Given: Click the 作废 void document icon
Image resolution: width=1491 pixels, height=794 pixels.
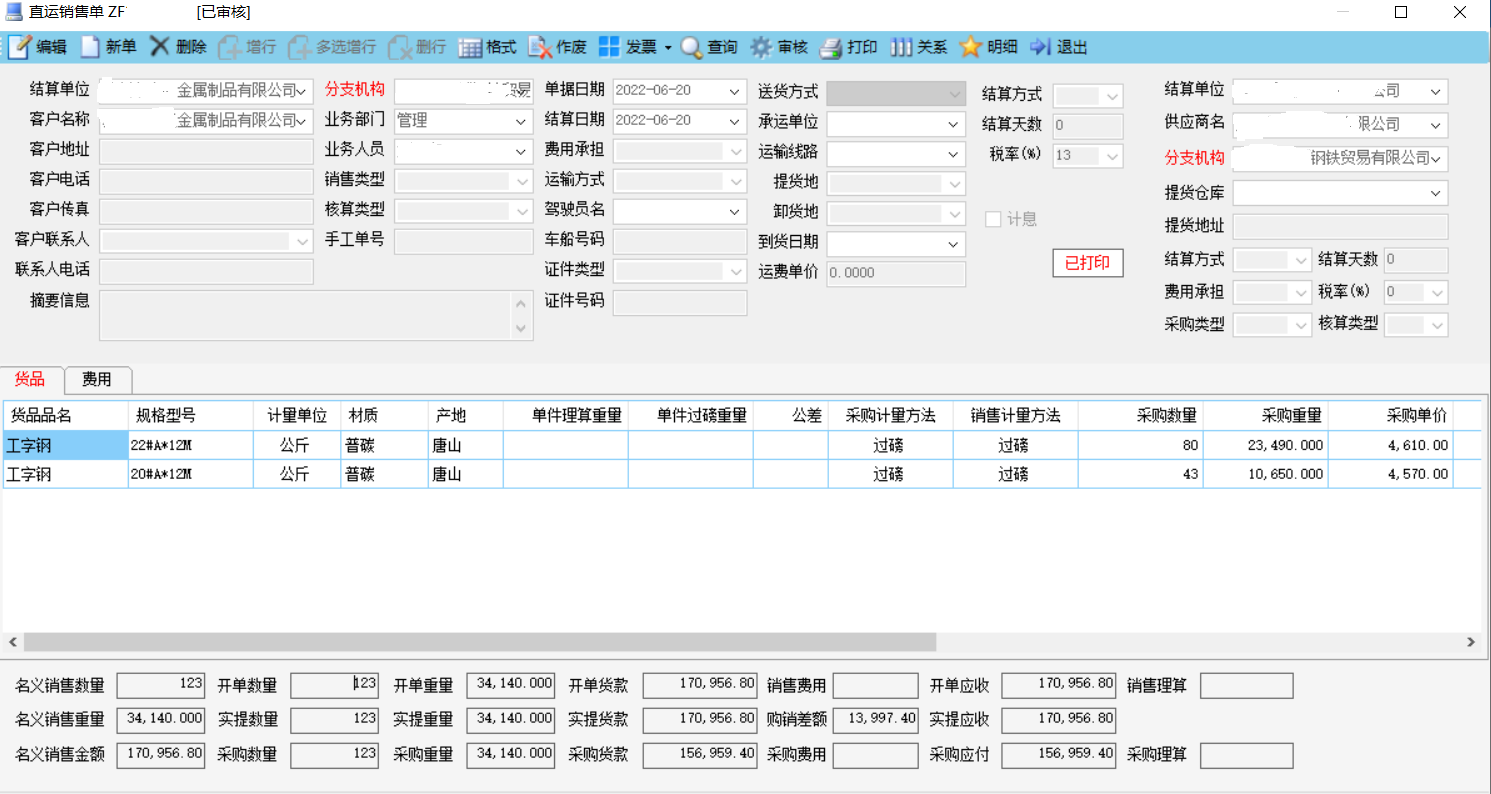Looking at the screenshot, I should click(x=540, y=47).
